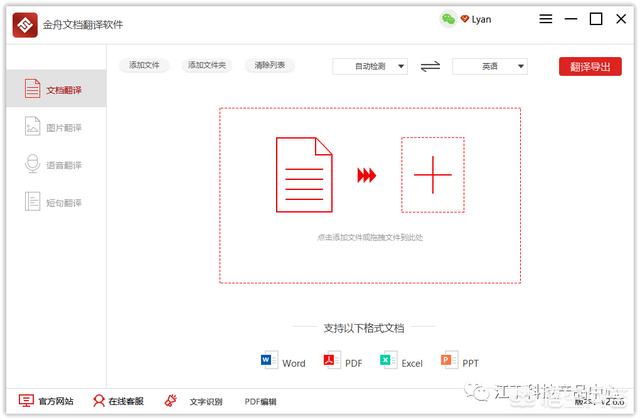Click the image icon beside 图片翻译
This screenshot has height=420, width=640.
pos(32,126)
